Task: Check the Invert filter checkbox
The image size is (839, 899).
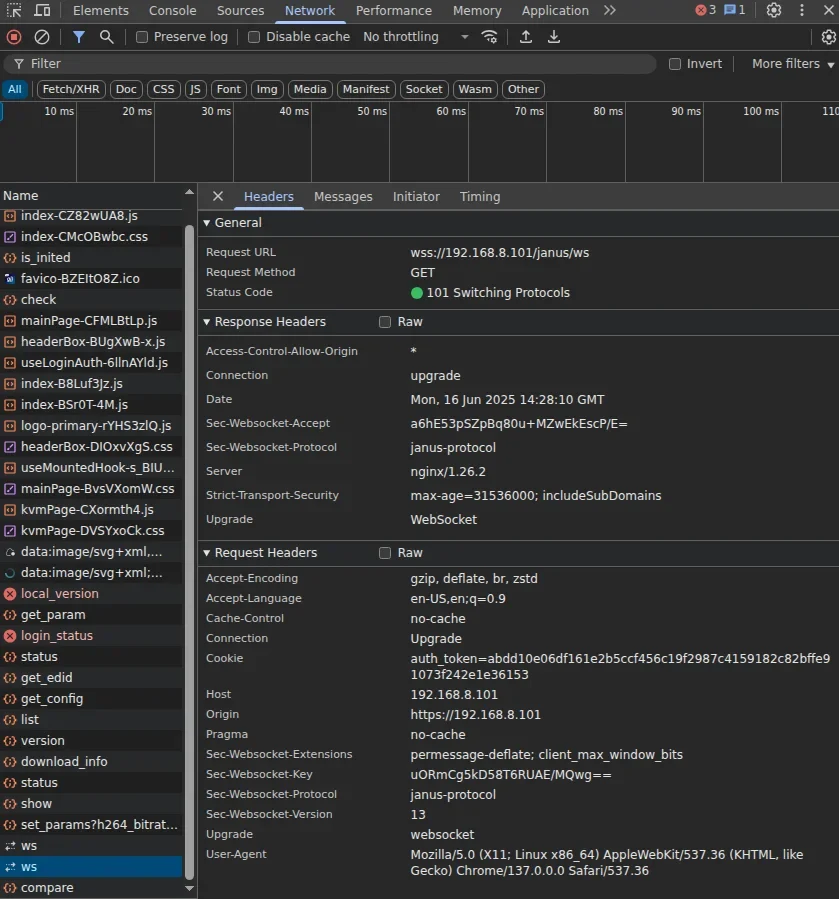Action: (675, 64)
